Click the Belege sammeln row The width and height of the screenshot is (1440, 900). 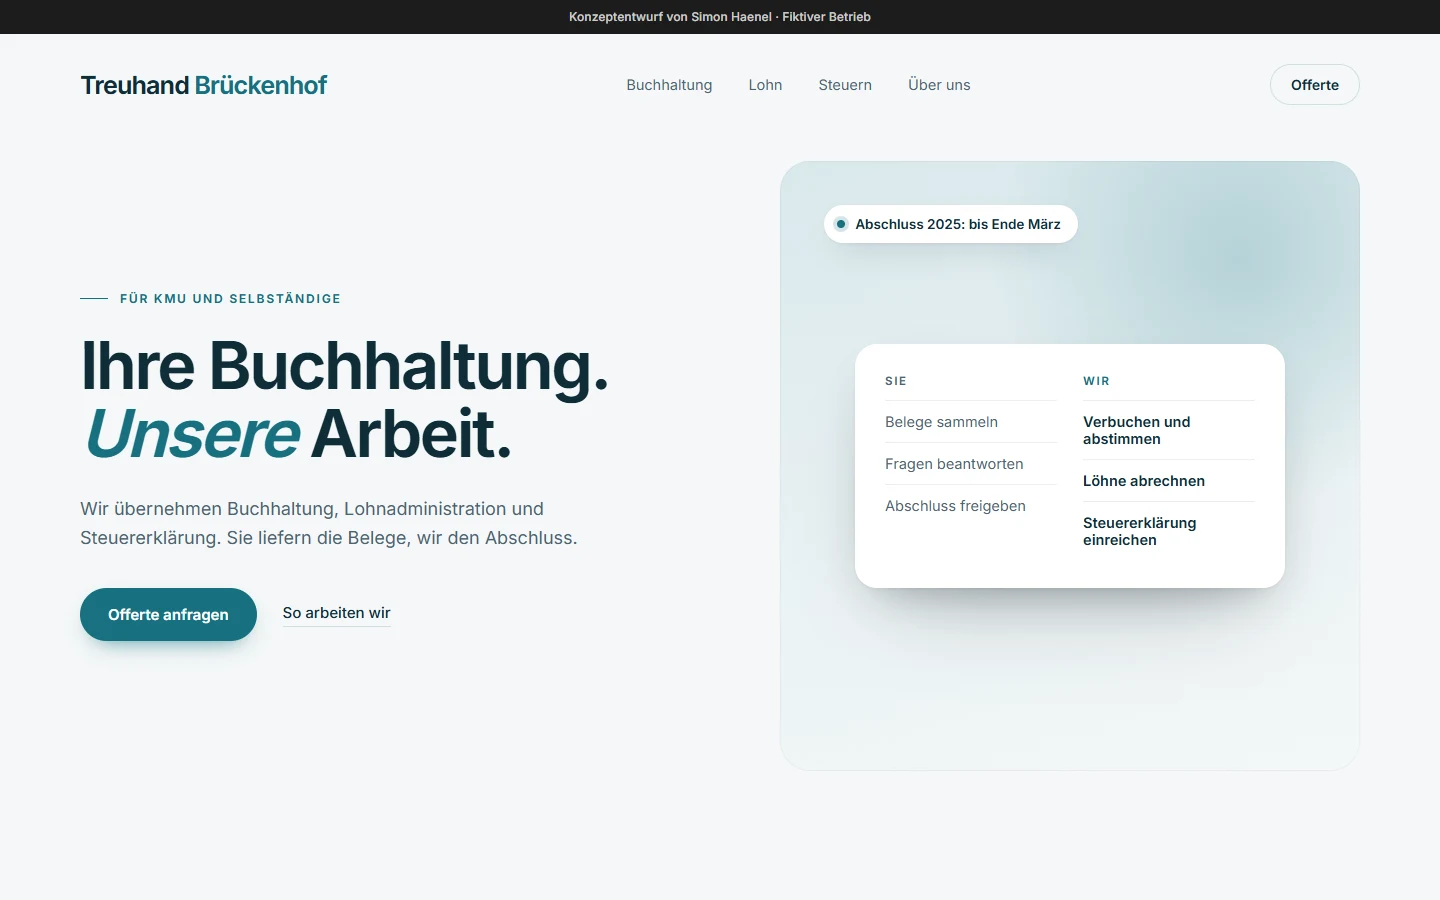pyautogui.click(x=970, y=422)
